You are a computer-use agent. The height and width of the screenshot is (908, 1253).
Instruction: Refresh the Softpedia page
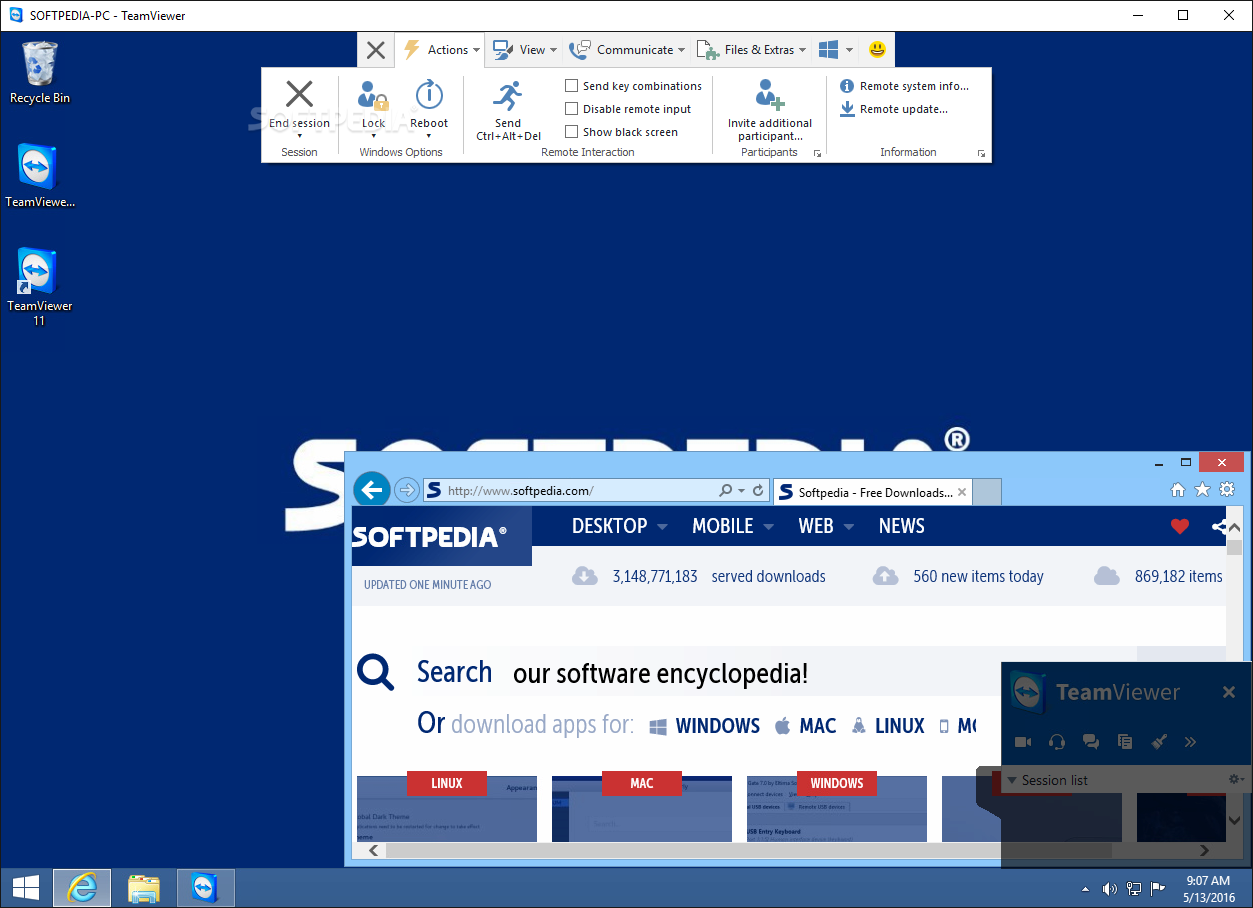pos(758,491)
